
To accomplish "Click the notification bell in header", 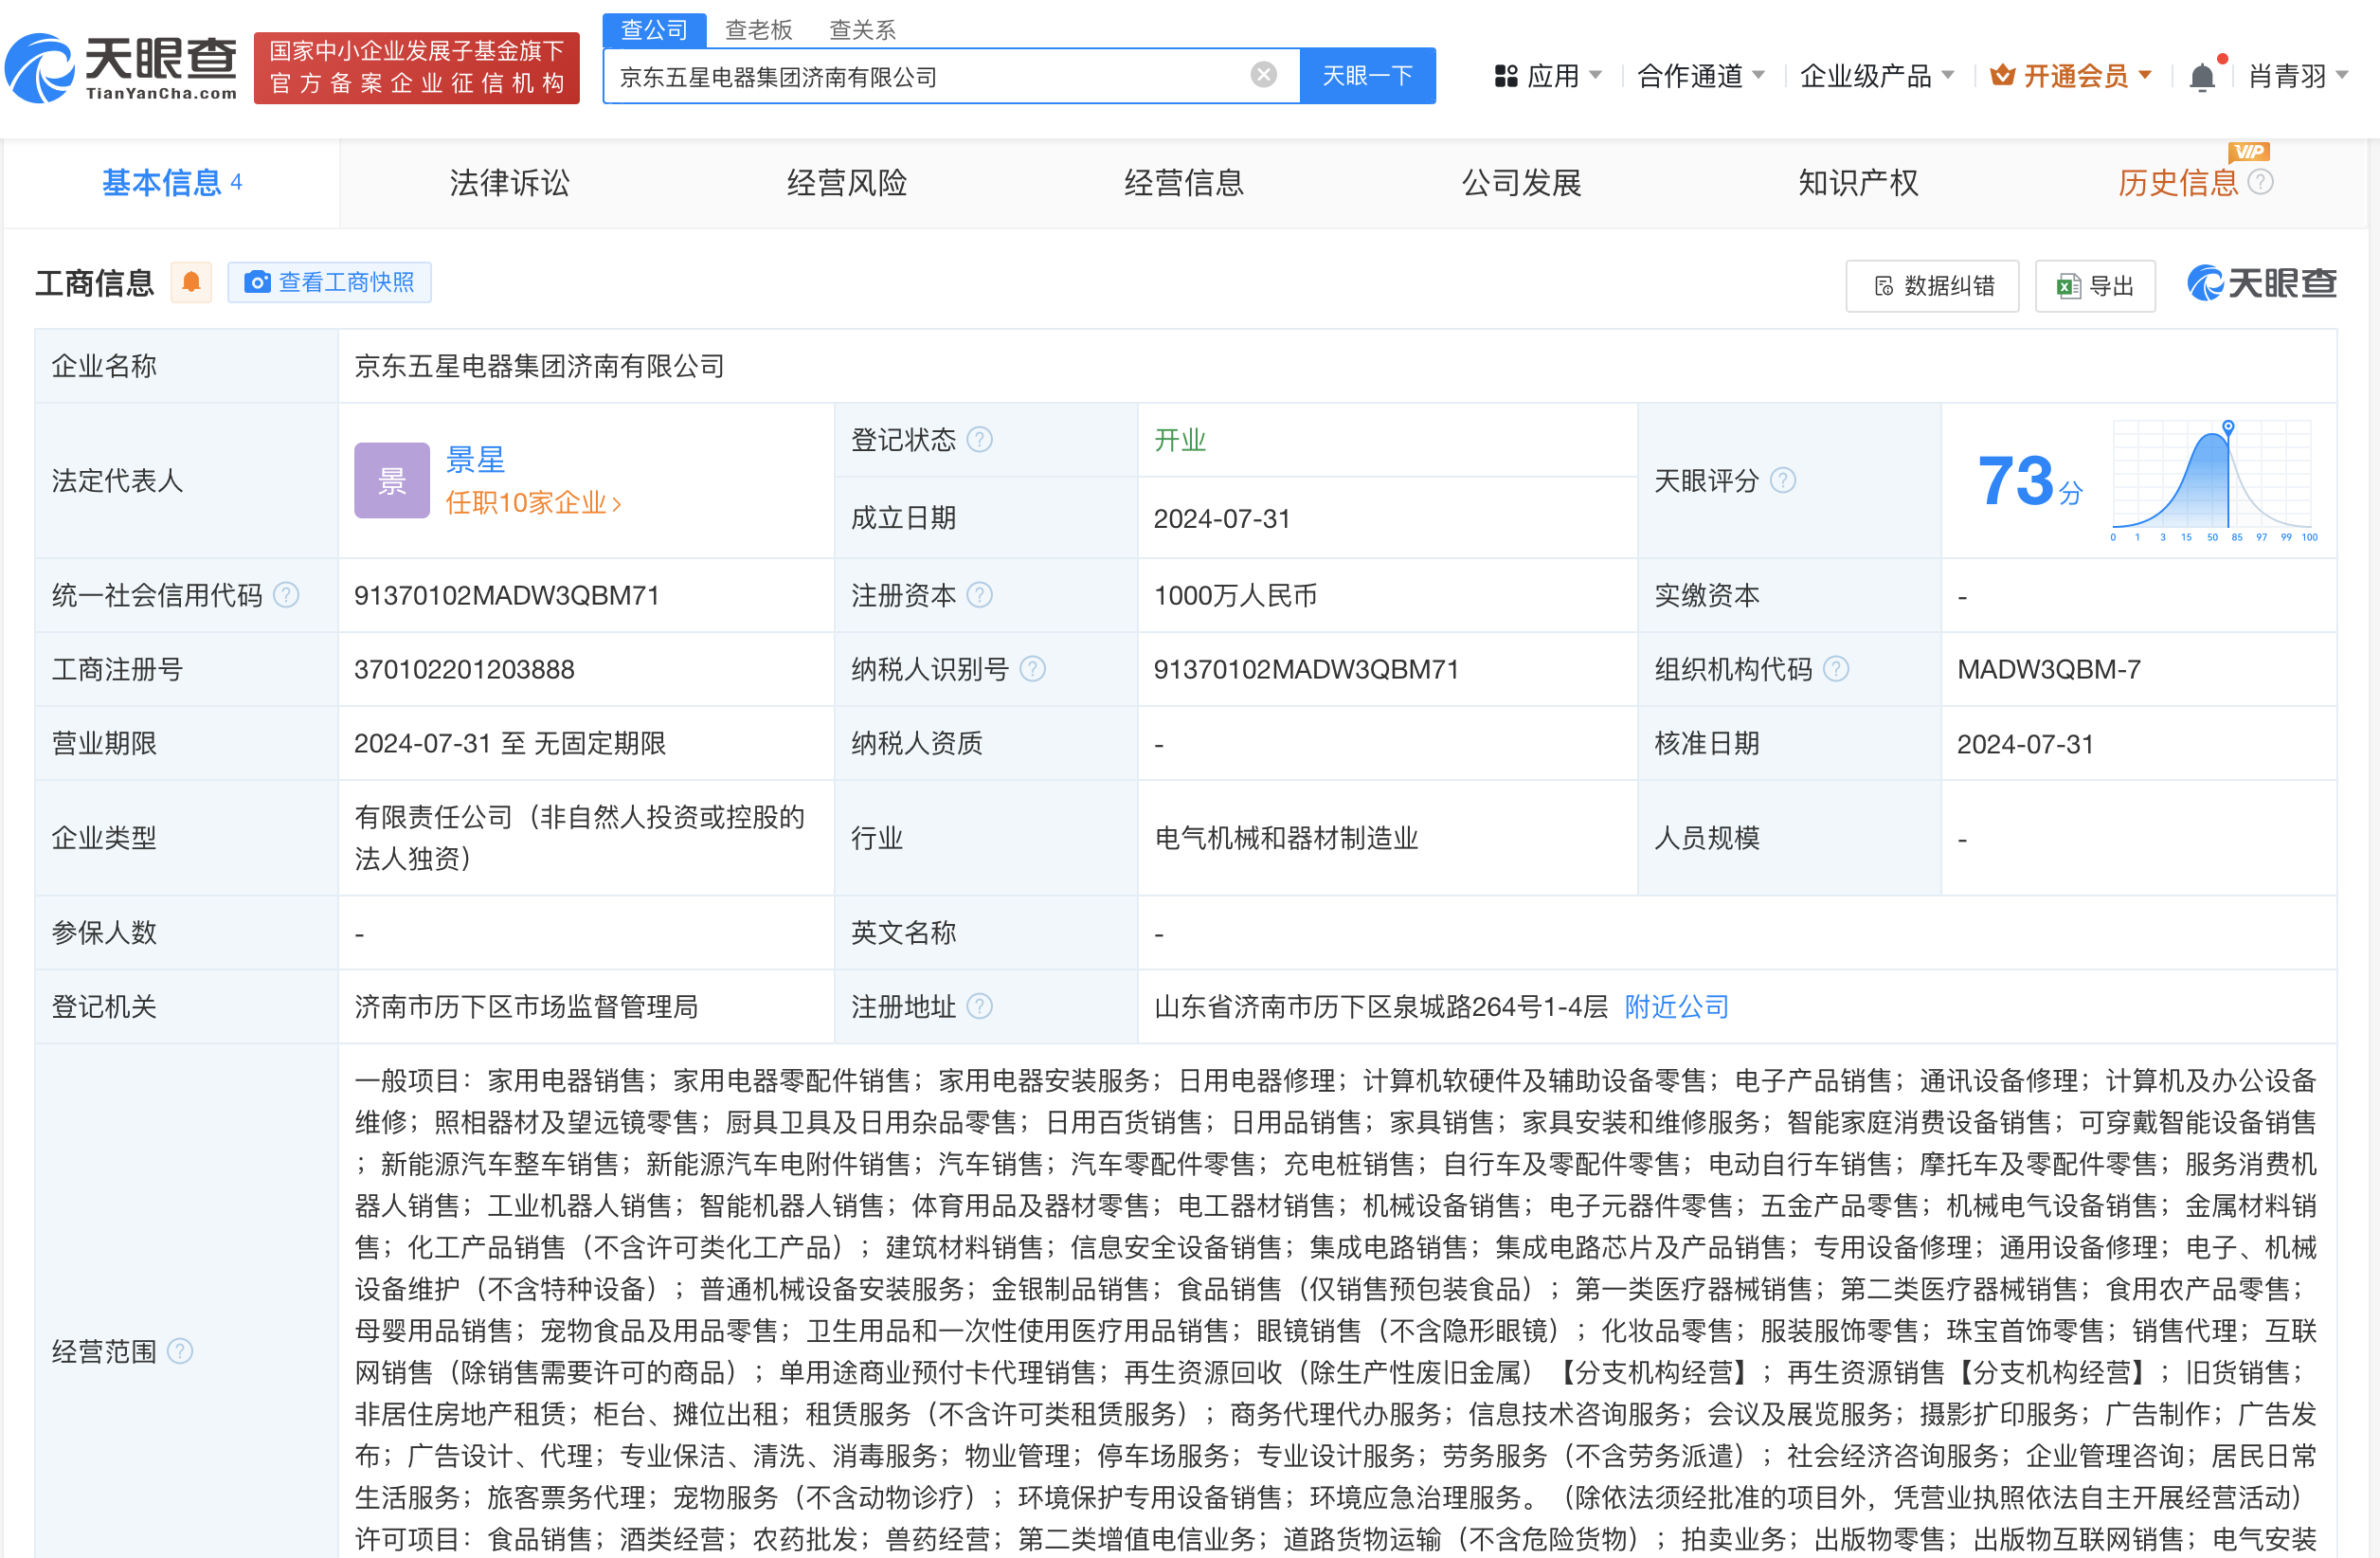I will click(2201, 77).
